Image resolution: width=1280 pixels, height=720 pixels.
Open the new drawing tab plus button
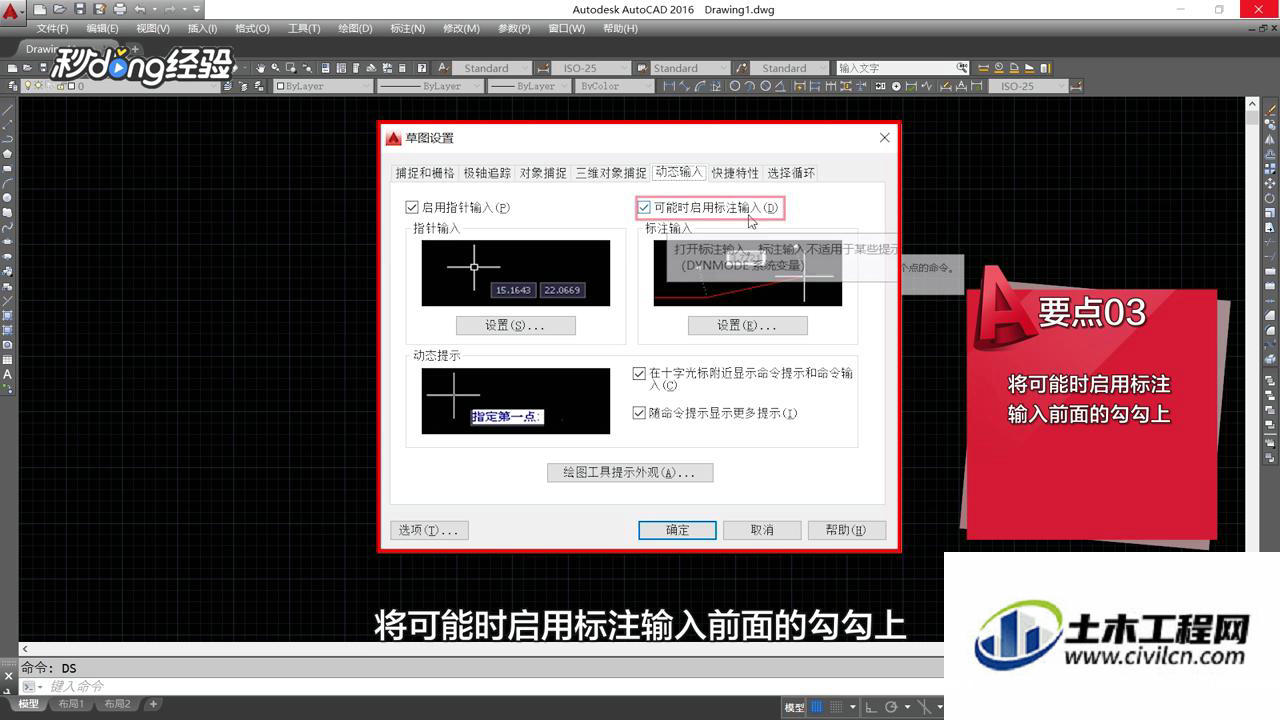pos(135,49)
